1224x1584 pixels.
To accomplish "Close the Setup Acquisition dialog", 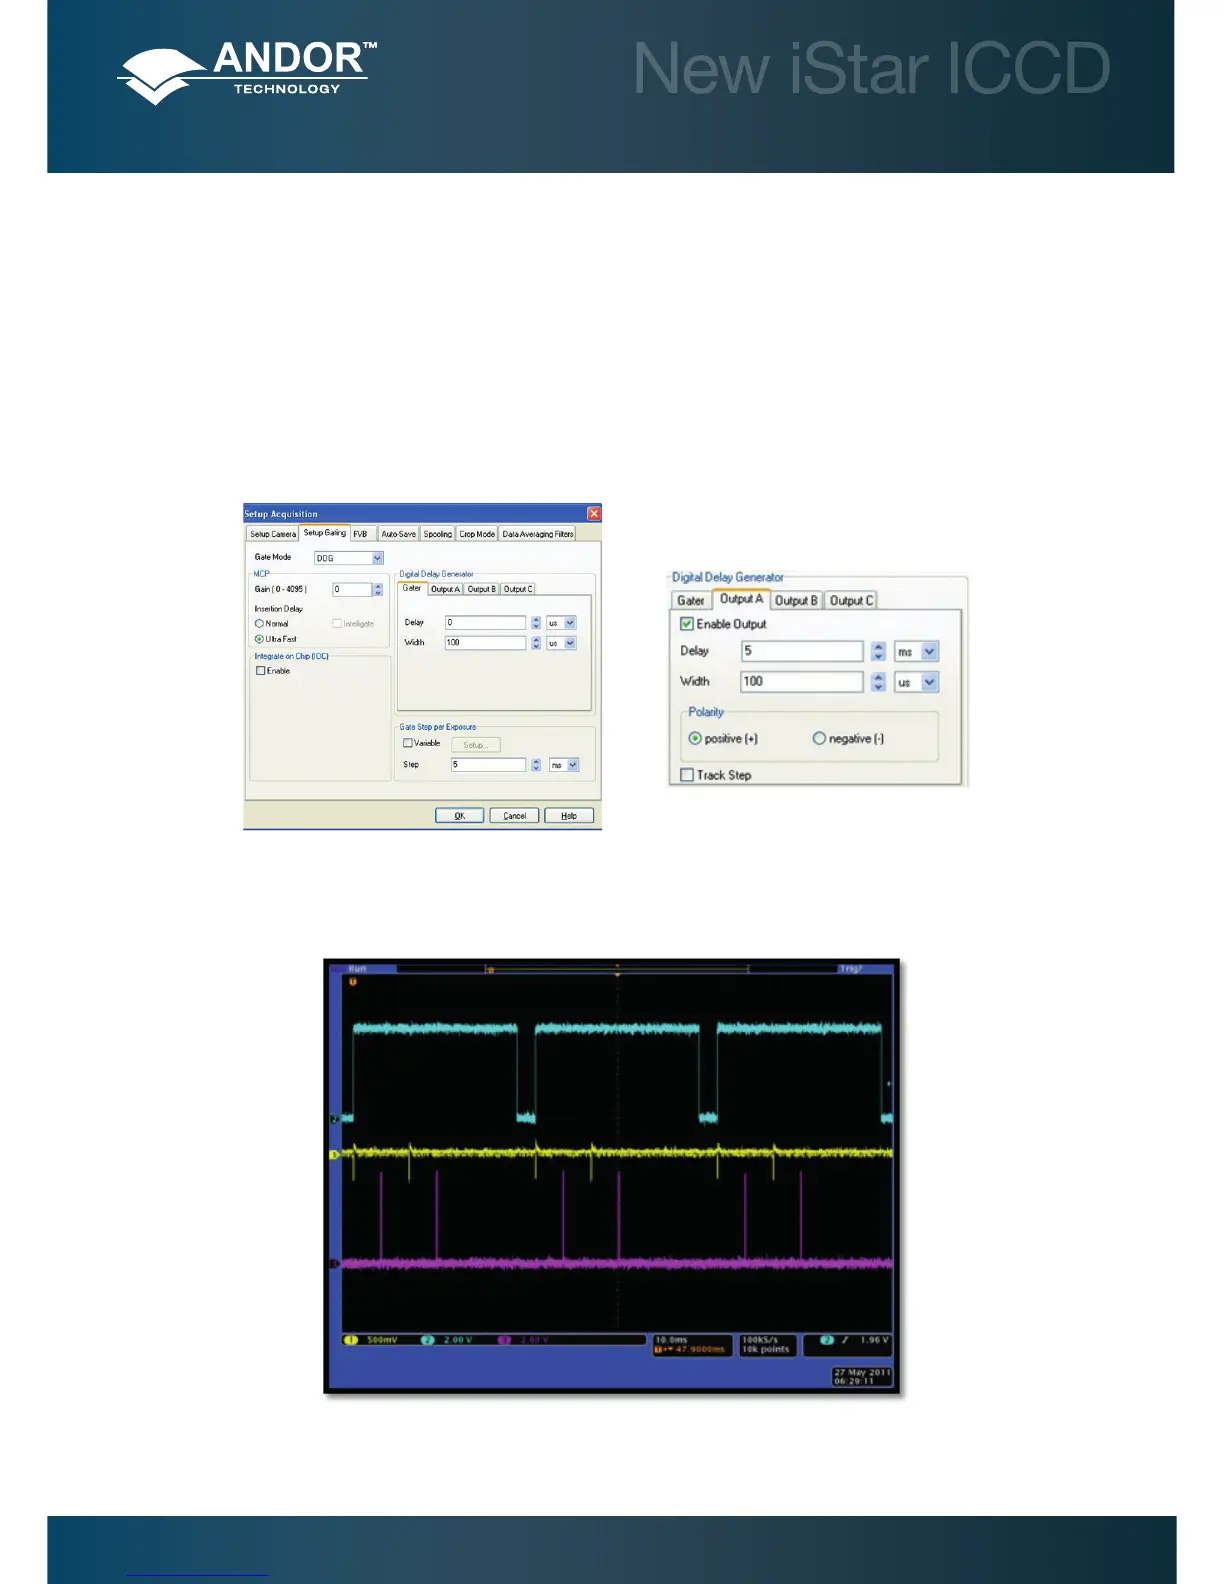I will [594, 513].
